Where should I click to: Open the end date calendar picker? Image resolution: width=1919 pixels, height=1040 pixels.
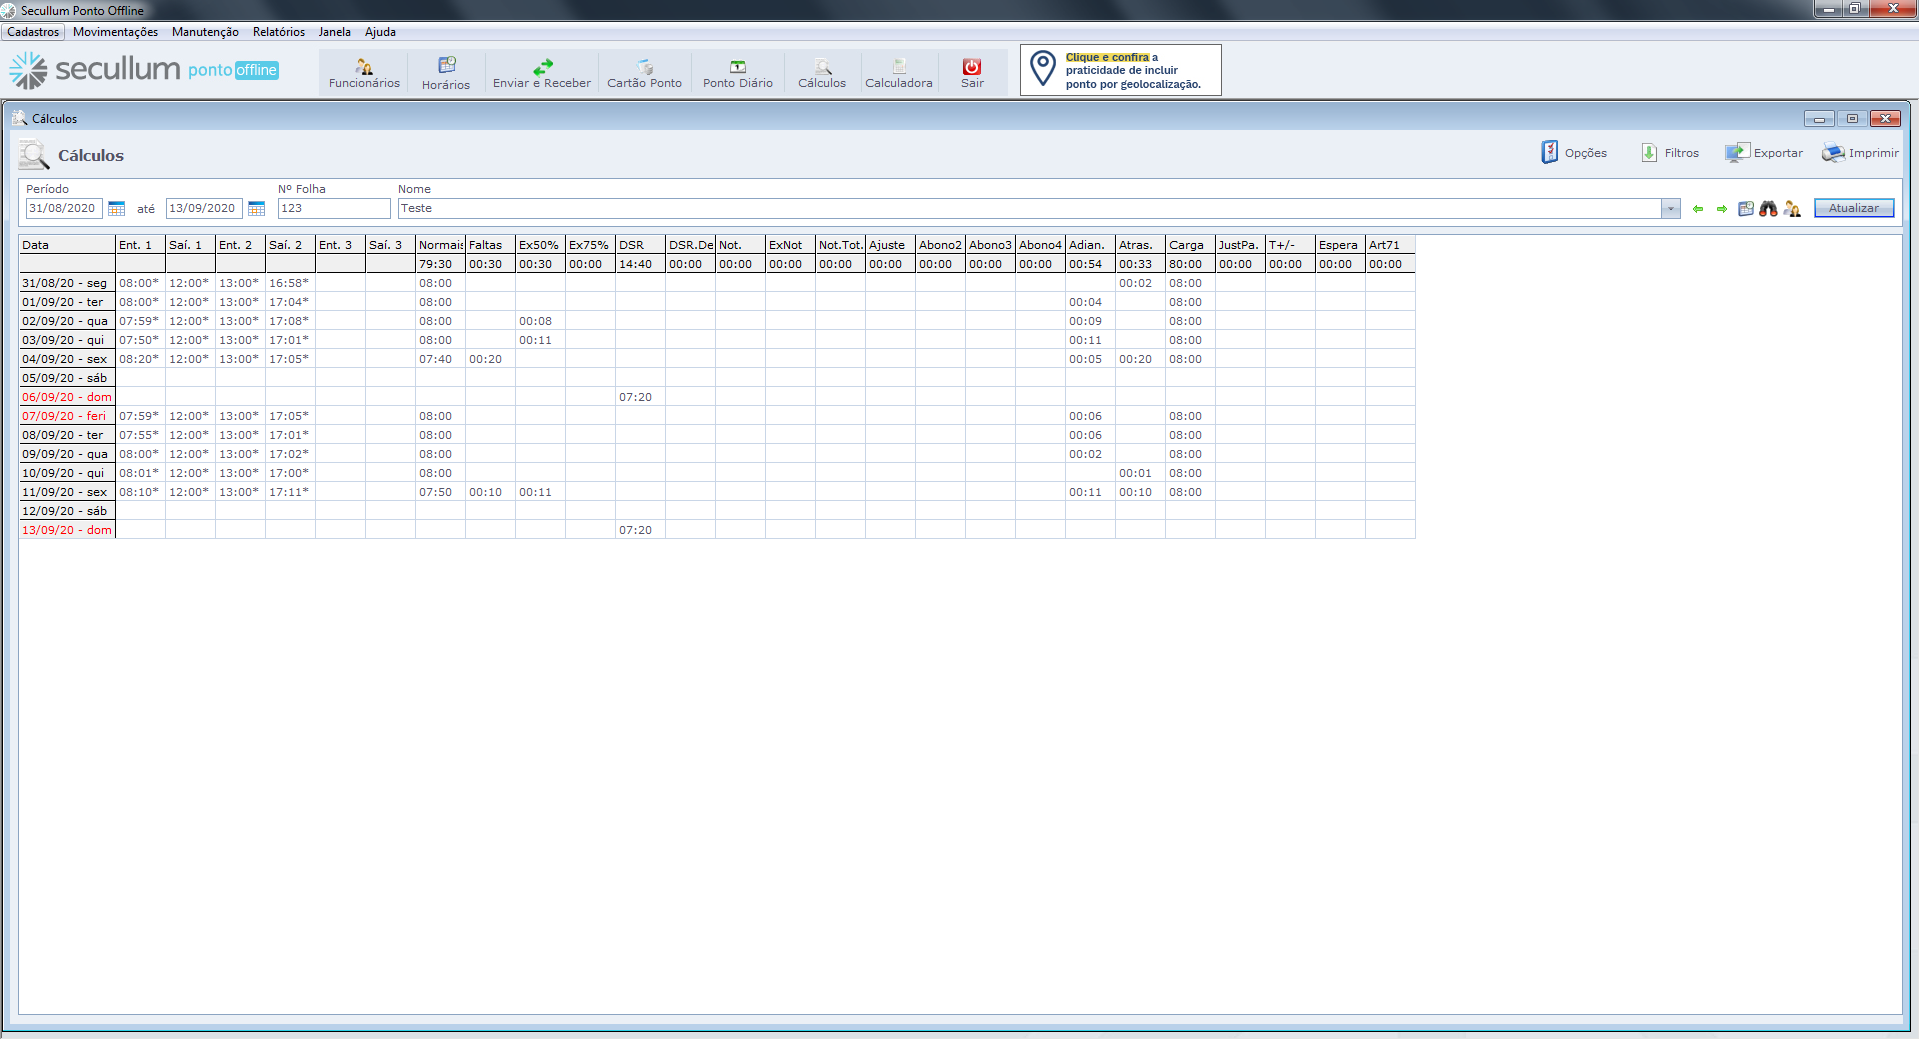256,209
